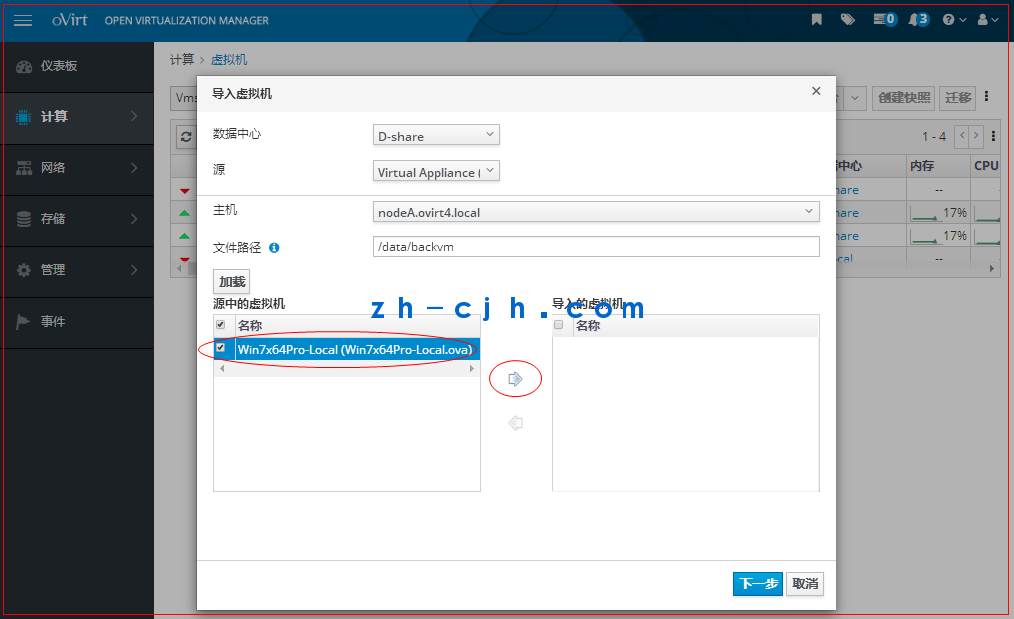The image size is (1014, 619).
Task: Click the network icon in sidebar
Action: coord(24,168)
